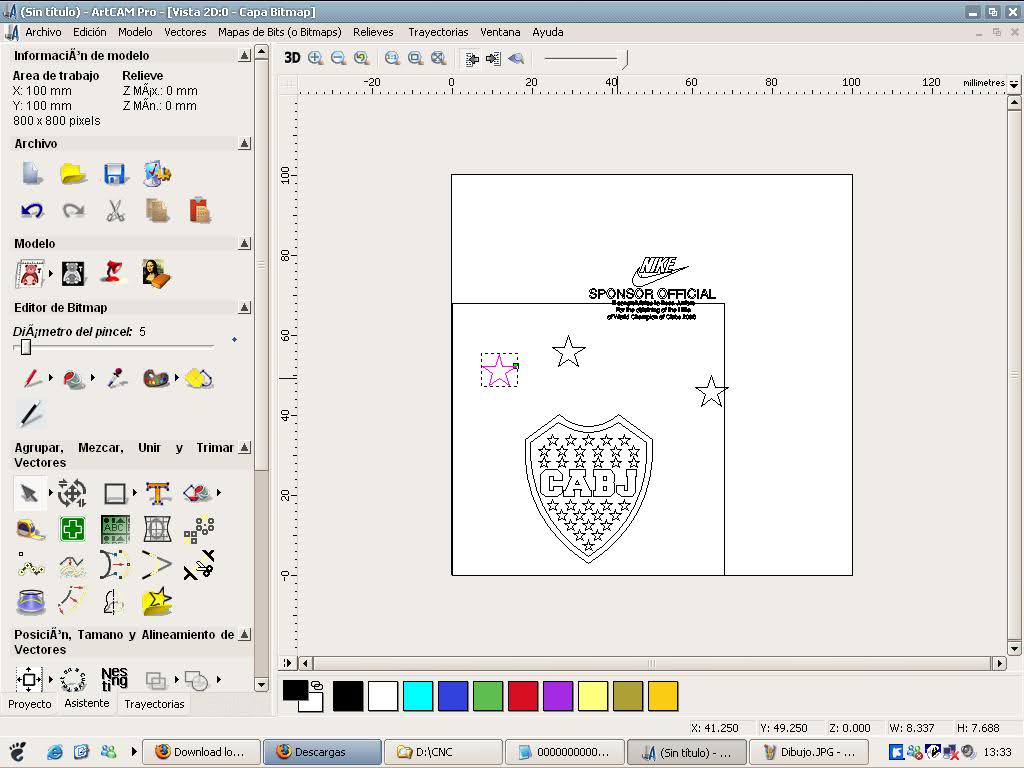Click the redo arrow icon
The image size is (1024, 768).
(73, 210)
